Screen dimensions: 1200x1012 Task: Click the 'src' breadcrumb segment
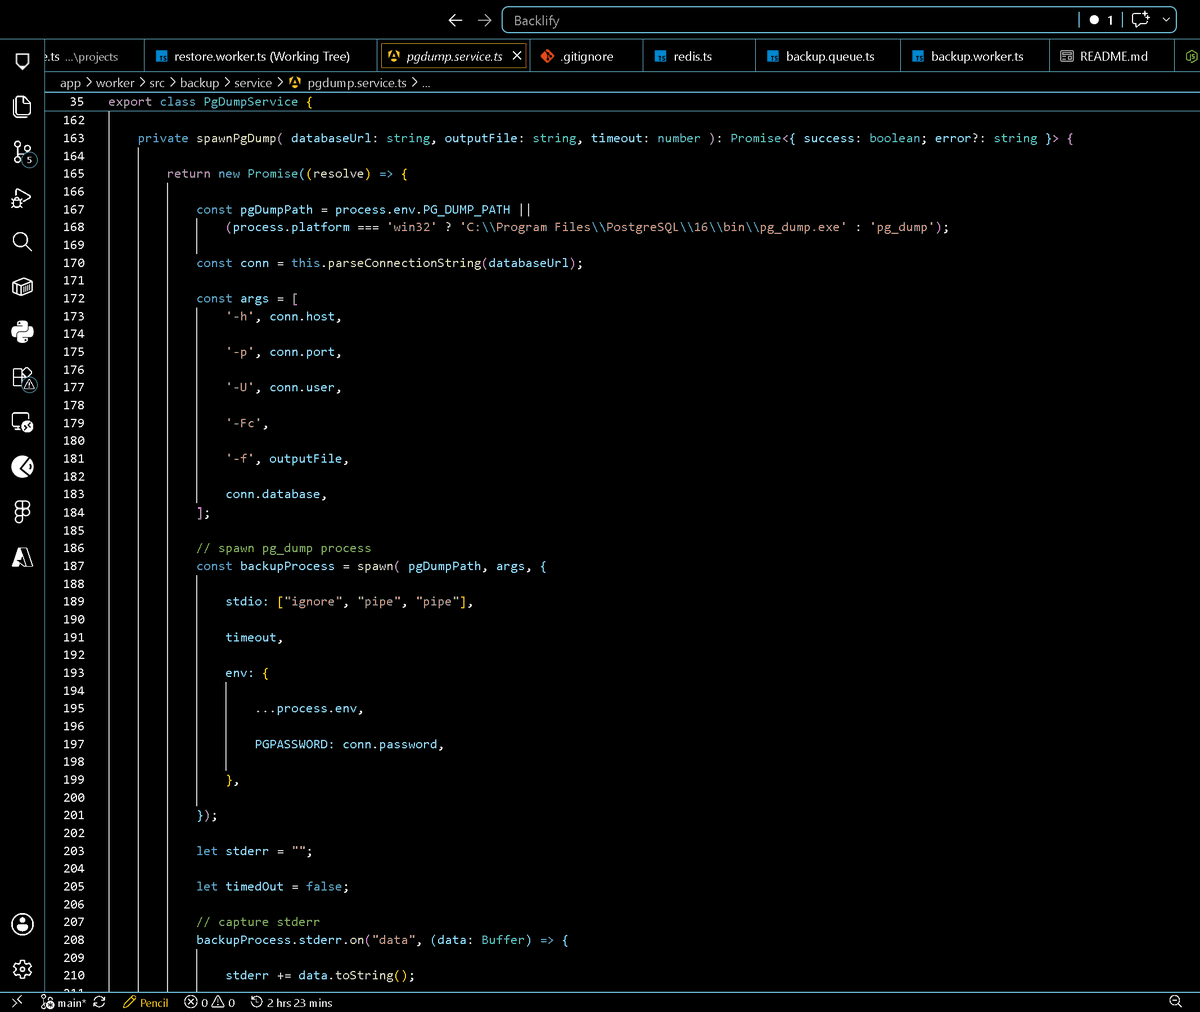tap(157, 83)
